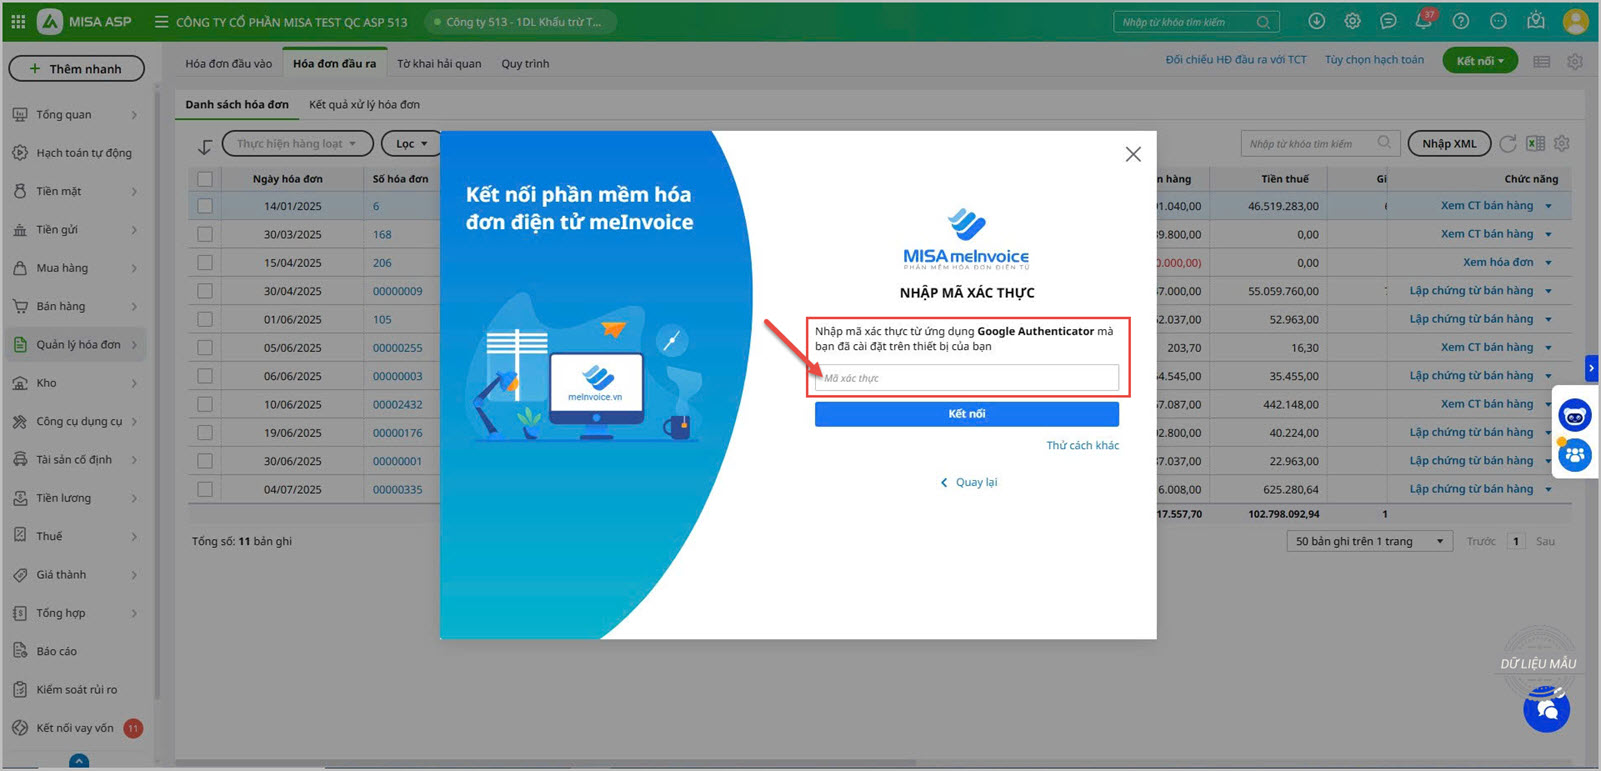Tick checkbox for invoice dated 01/06/2025
The image size is (1601, 771).
205,319
